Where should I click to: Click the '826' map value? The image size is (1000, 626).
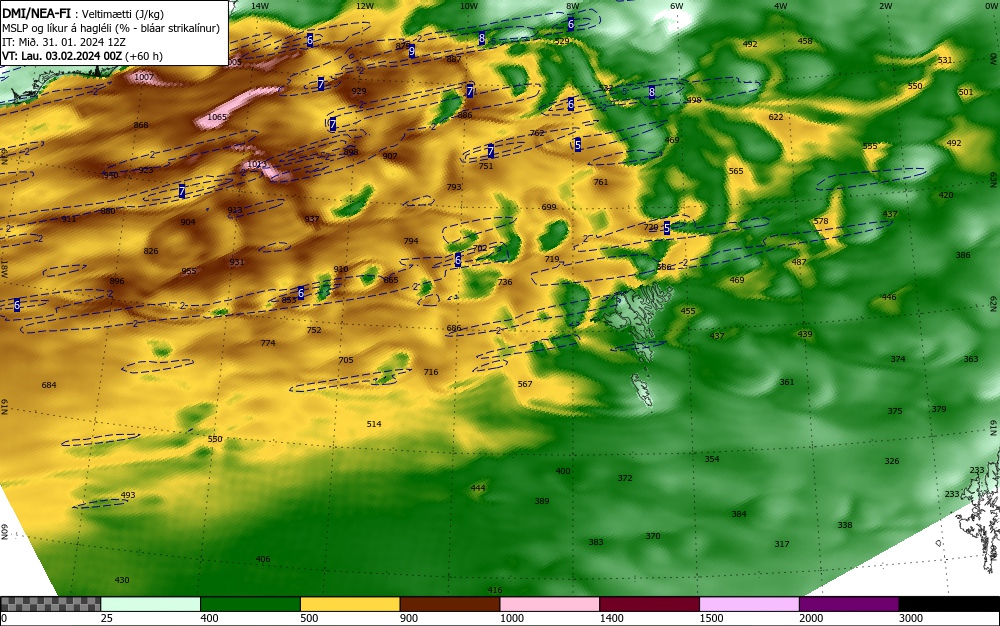pos(151,251)
